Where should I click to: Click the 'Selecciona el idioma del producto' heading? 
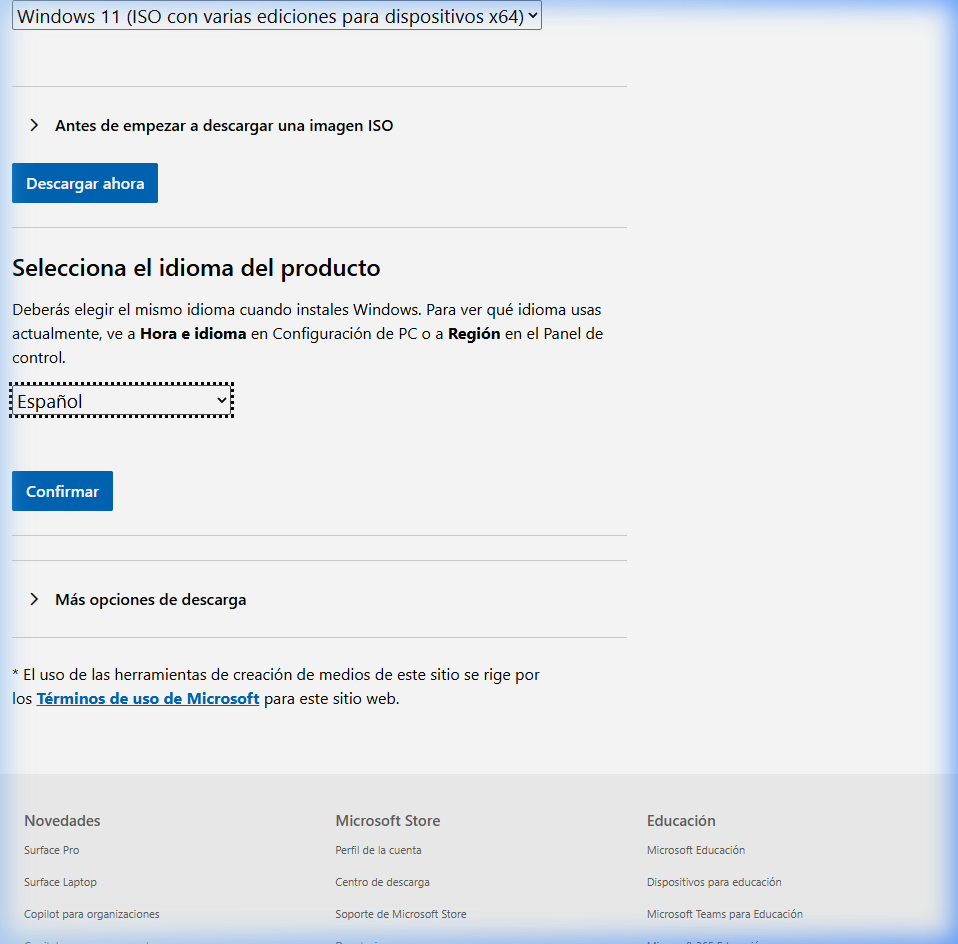coord(196,268)
